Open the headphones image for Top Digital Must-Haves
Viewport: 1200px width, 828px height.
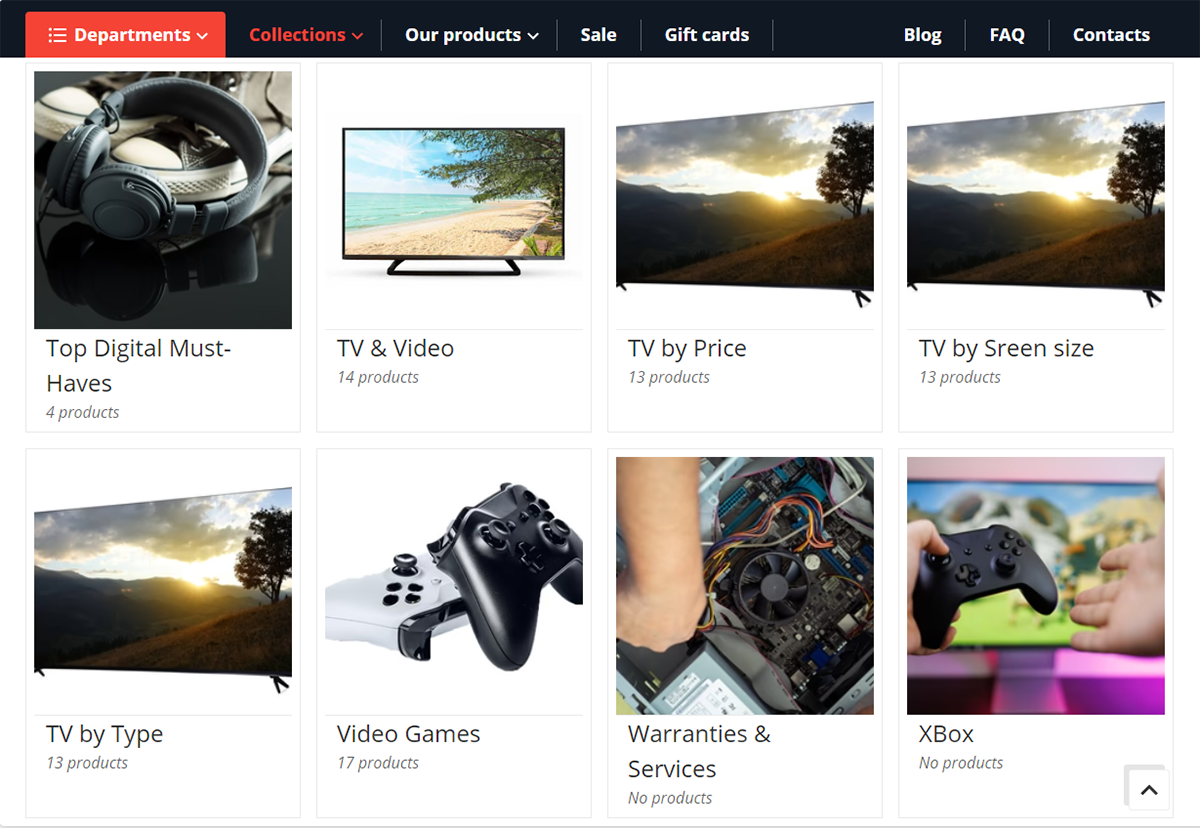point(162,198)
